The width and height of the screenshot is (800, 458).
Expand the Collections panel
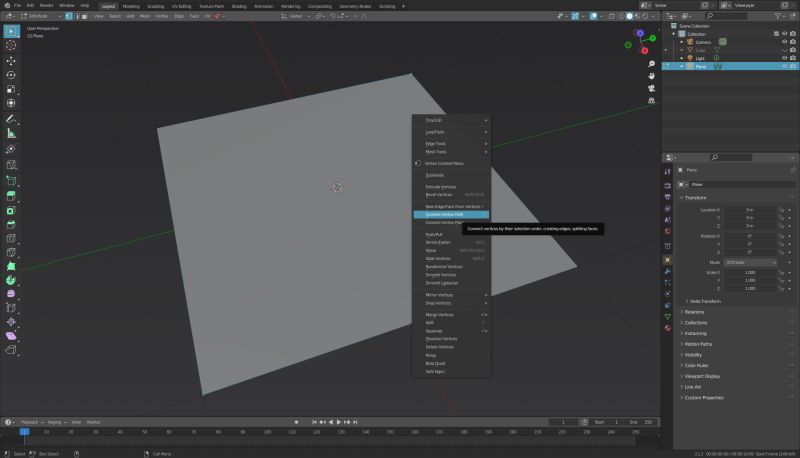click(695, 323)
